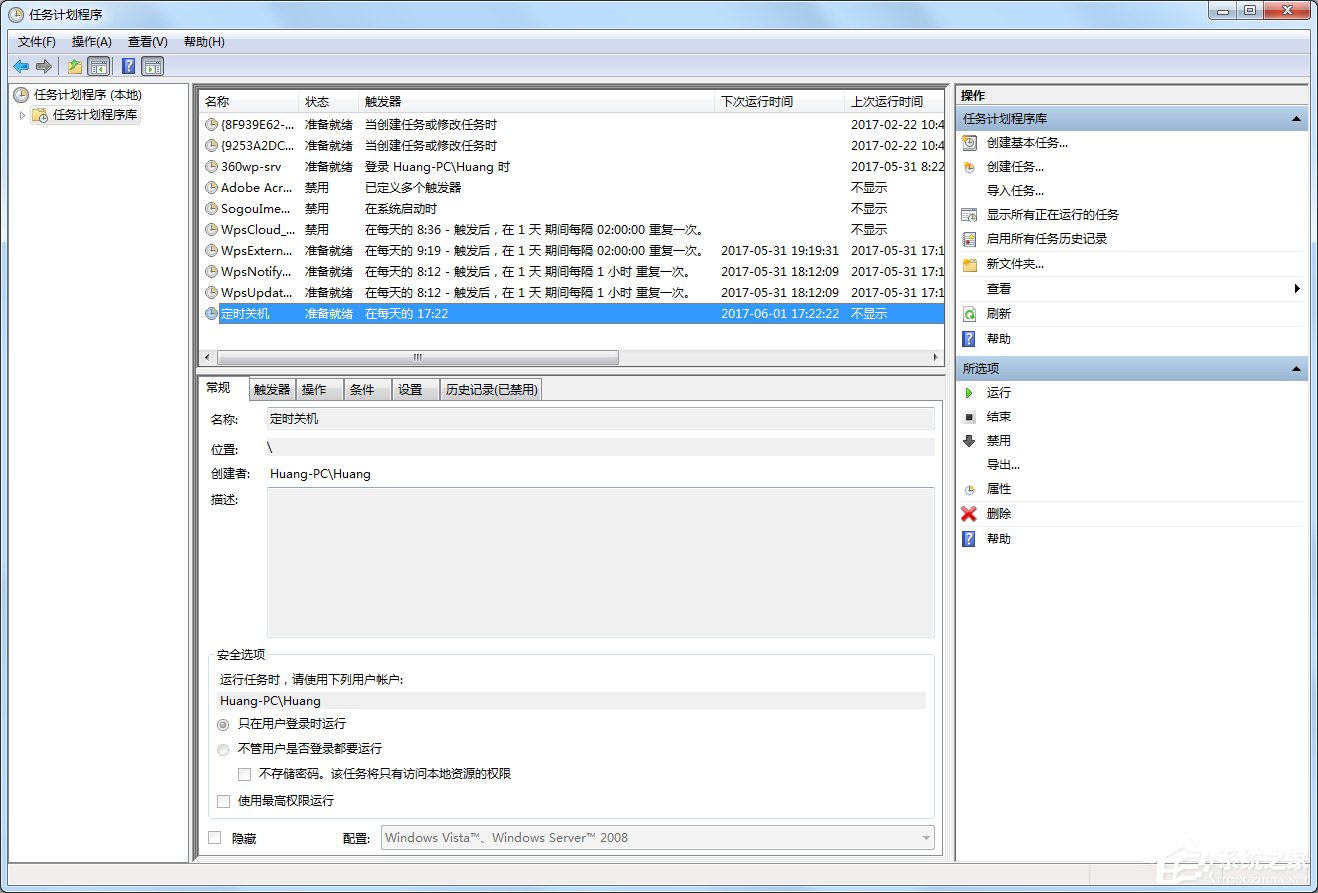1318x893 pixels.
Task: Select 不管用户是否登录都要运行 option
Action: coord(224,748)
